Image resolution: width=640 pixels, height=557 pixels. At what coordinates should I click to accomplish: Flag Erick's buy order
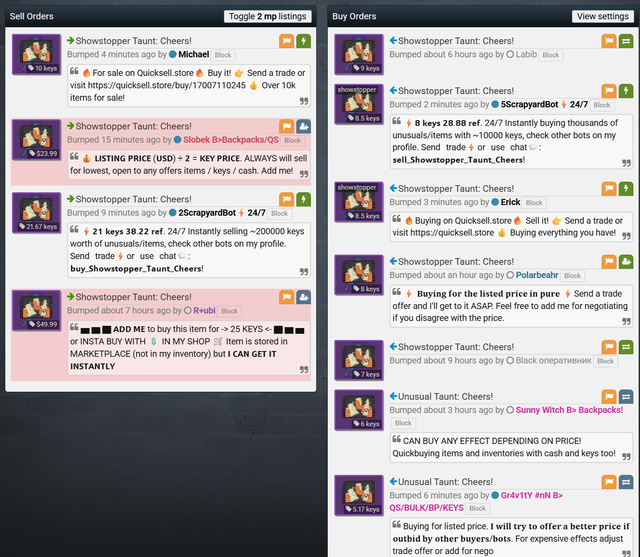(609, 189)
